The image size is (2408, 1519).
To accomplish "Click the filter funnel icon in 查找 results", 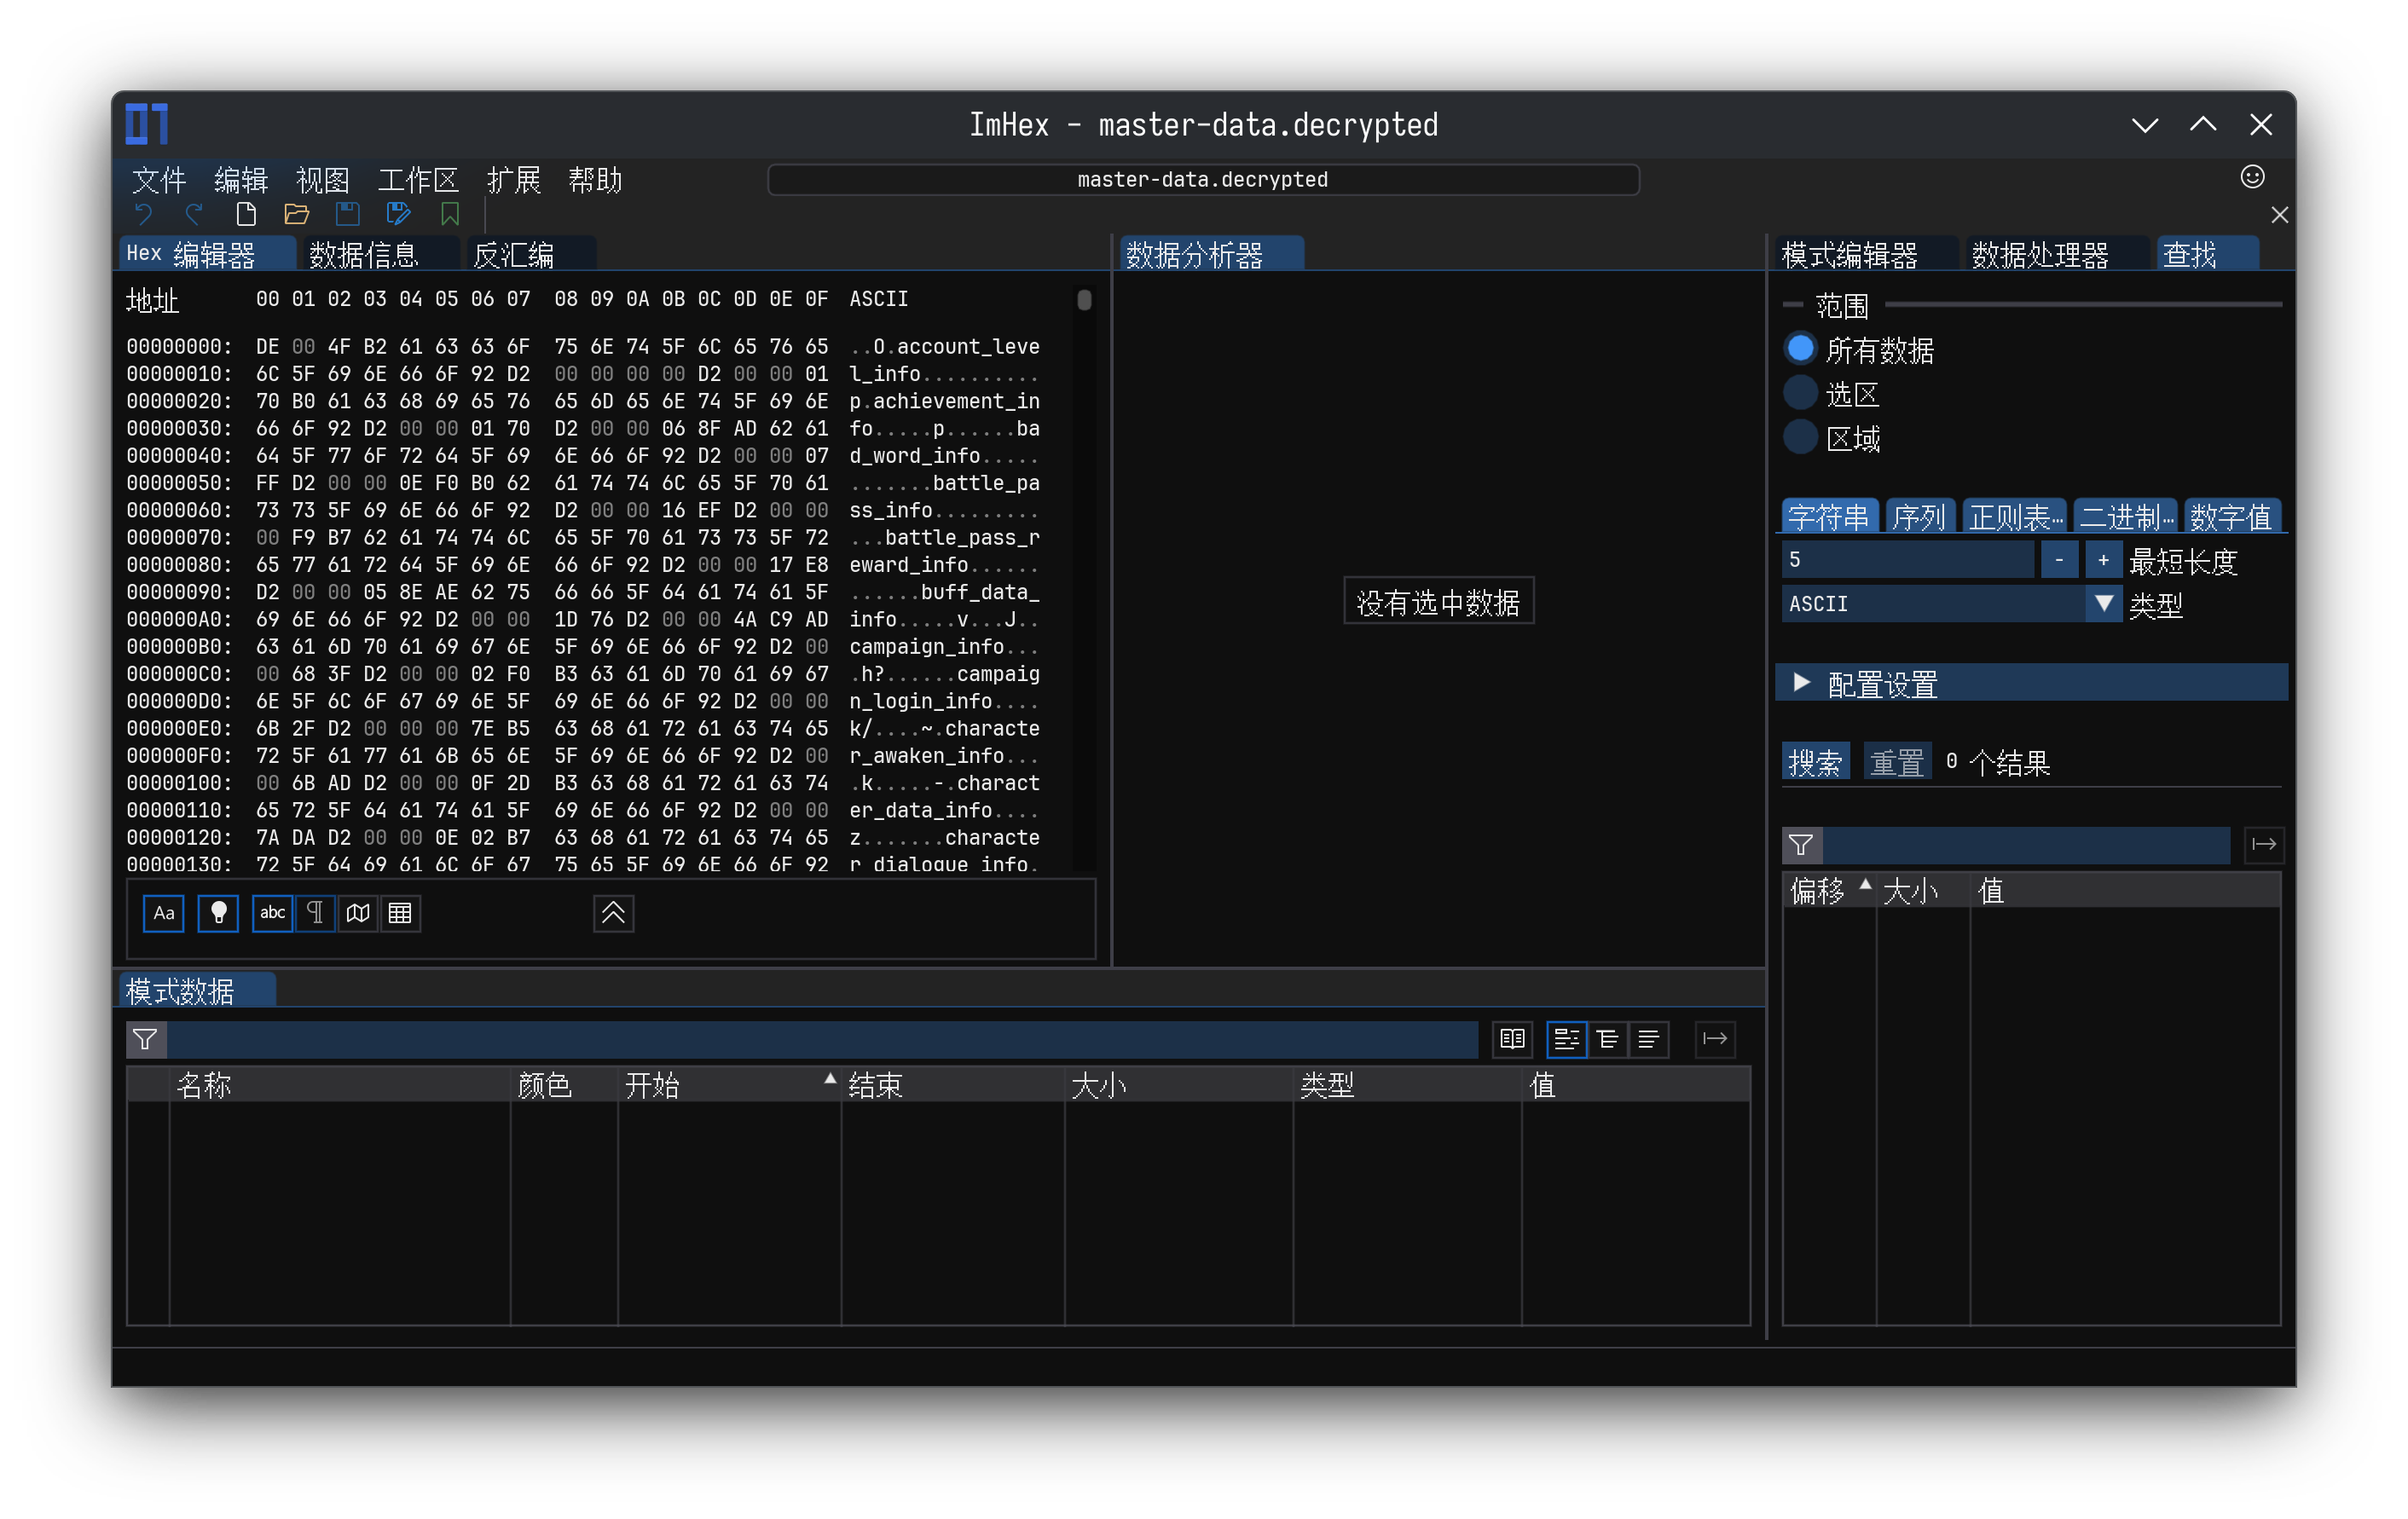I will click(1801, 846).
